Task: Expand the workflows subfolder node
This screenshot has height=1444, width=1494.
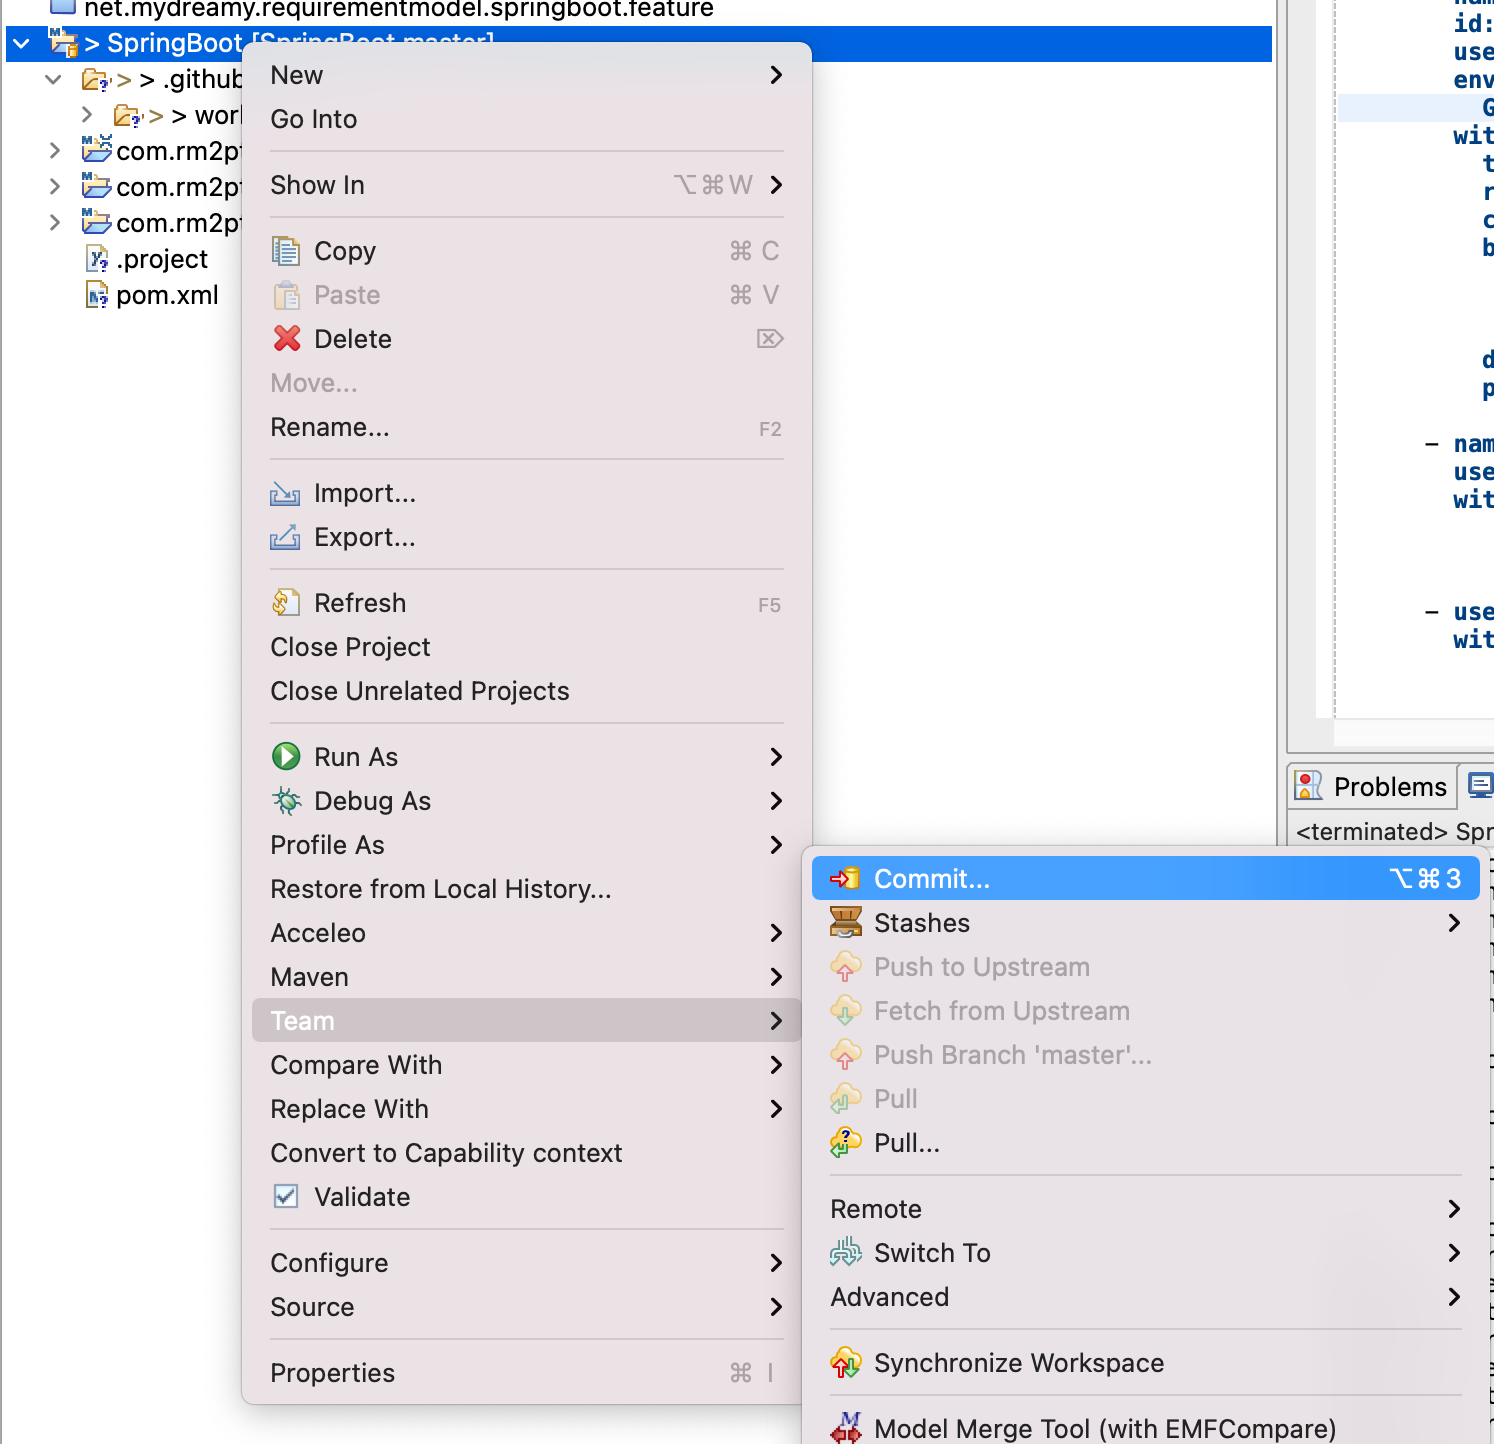Action: tap(87, 115)
